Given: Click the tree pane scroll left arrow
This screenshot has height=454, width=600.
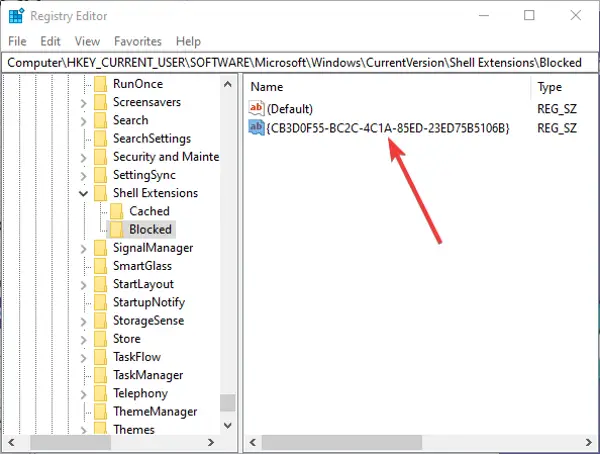Looking at the screenshot, I should (11, 442).
